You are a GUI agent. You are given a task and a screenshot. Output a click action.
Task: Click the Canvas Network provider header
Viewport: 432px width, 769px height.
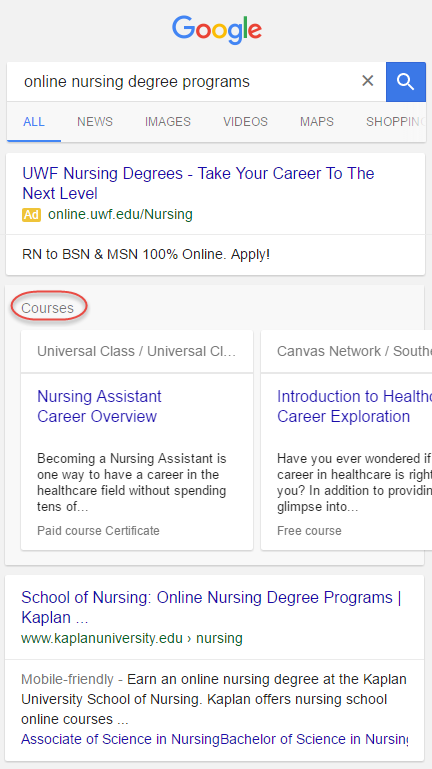tap(354, 351)
